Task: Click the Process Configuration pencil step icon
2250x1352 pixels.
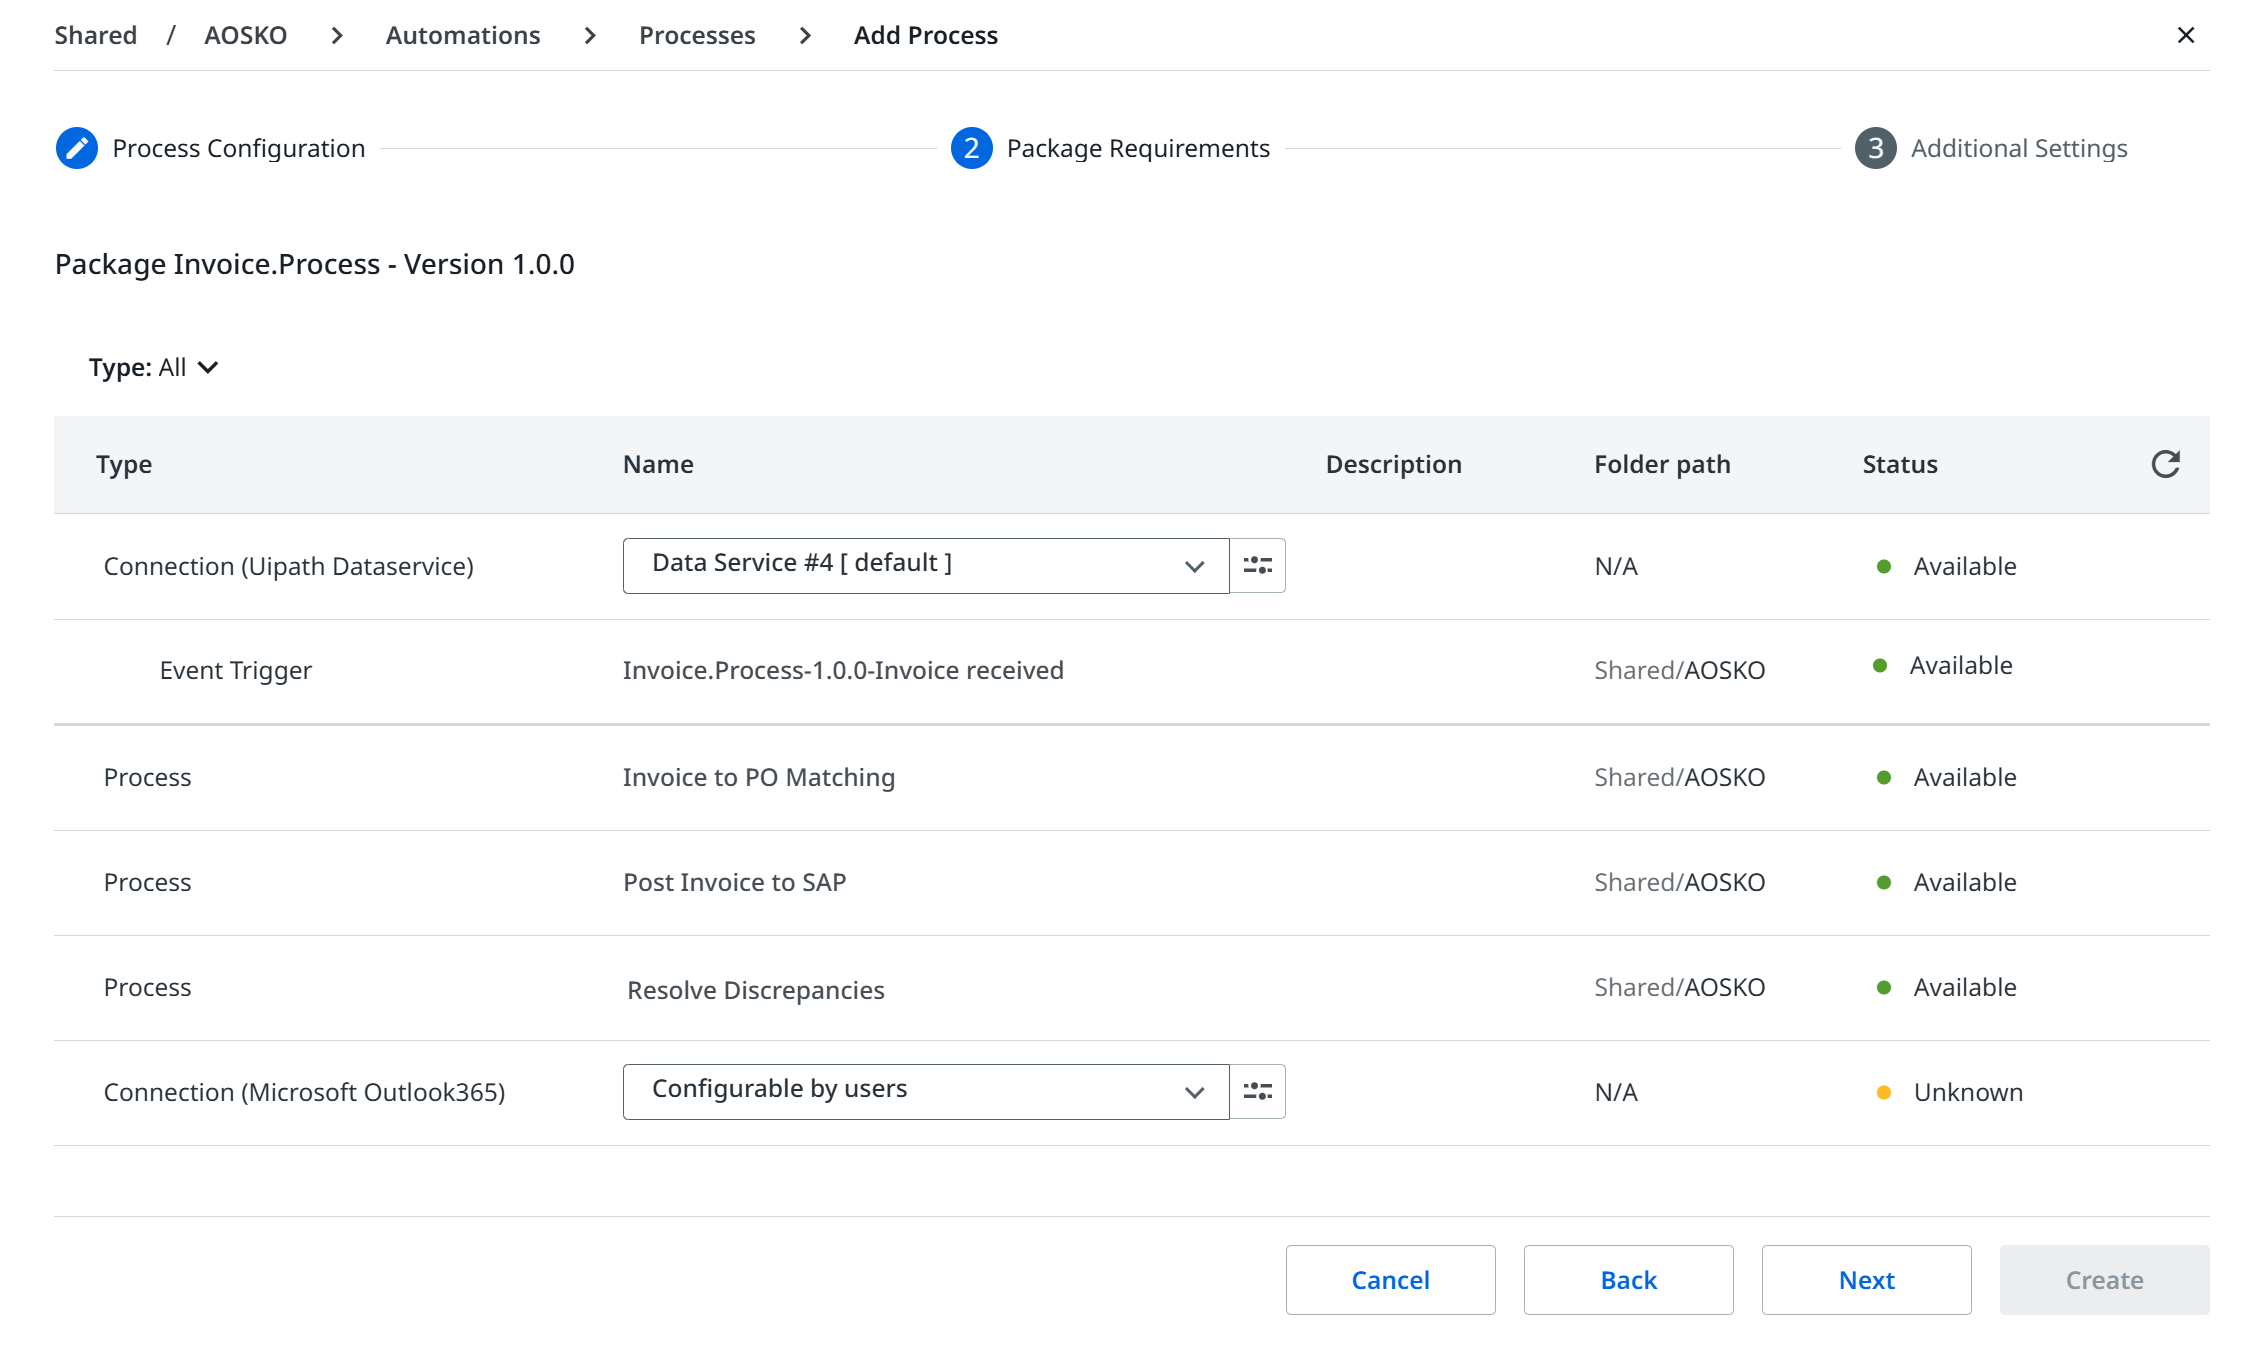Action: (77, 148)
